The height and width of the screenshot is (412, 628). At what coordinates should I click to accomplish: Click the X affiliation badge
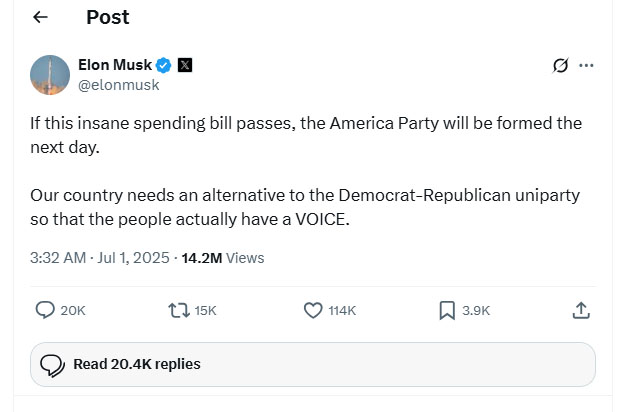click(x=185, y=66)
